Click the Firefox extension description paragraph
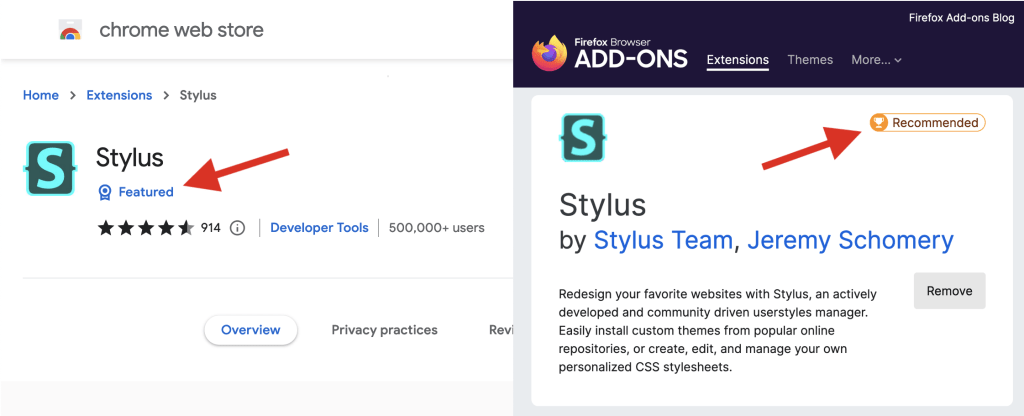The width and height of the screenshot is (1024, 416). click(718, 330)
